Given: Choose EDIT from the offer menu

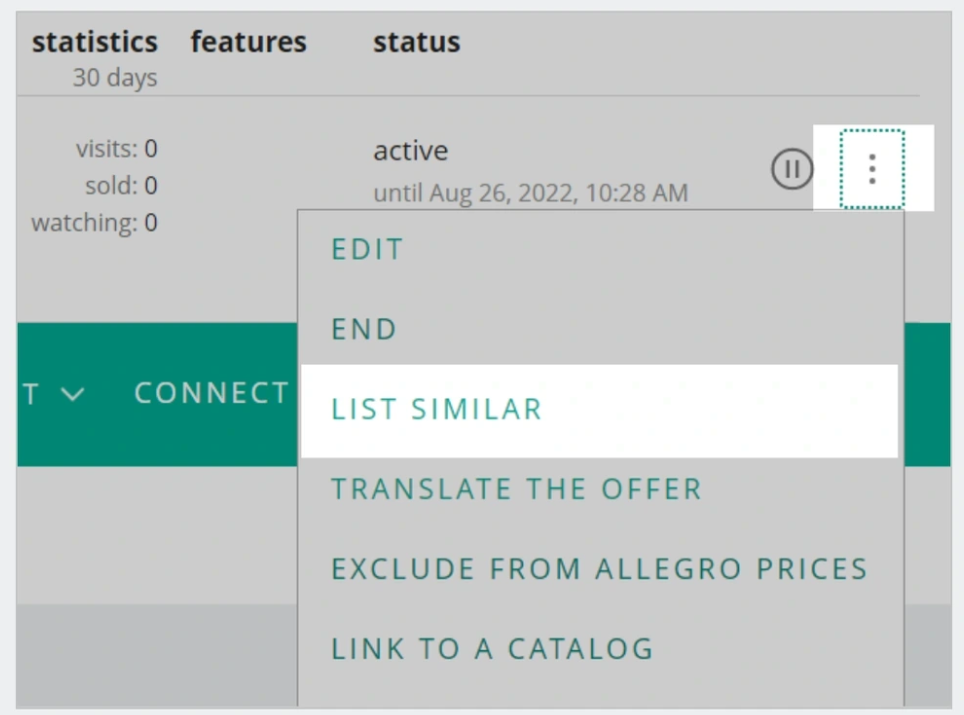Looking at the screenshot, I should tap(368, 249).
